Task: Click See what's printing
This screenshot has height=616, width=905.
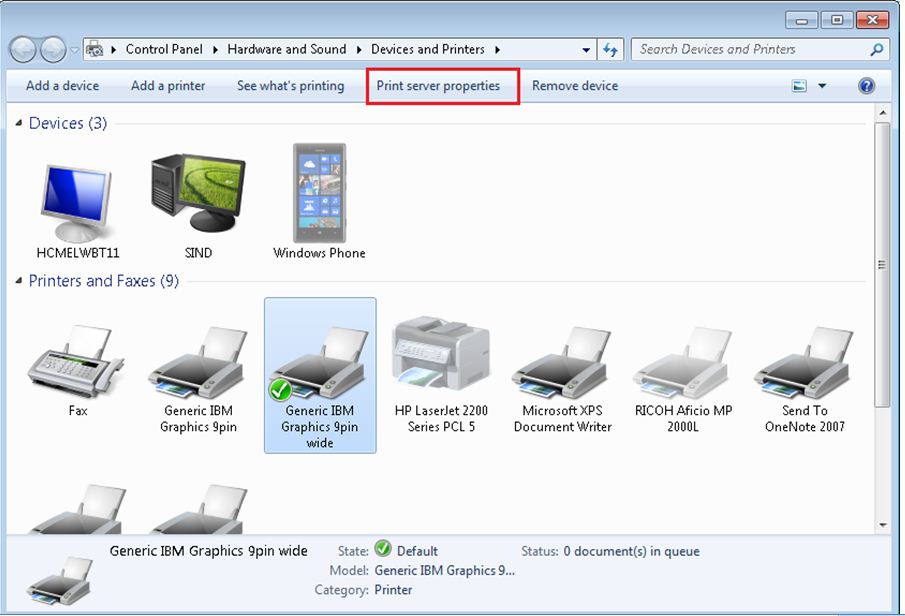Action: tap(290, 86)
